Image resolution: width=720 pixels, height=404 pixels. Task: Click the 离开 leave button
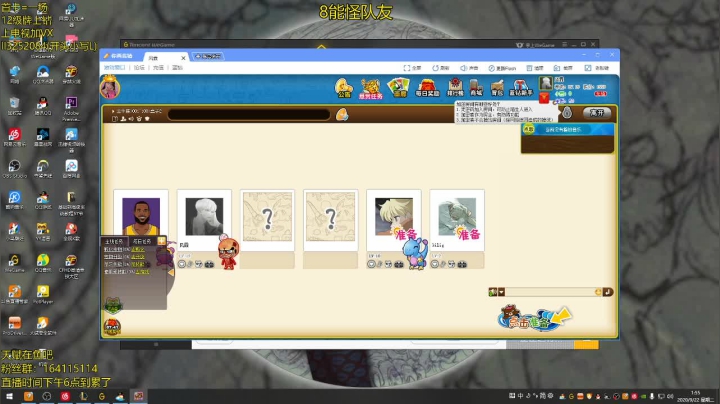click(596, 113)
